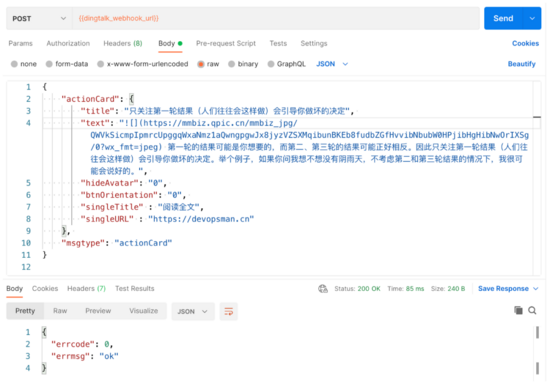Click Save Response

(503, 289)
